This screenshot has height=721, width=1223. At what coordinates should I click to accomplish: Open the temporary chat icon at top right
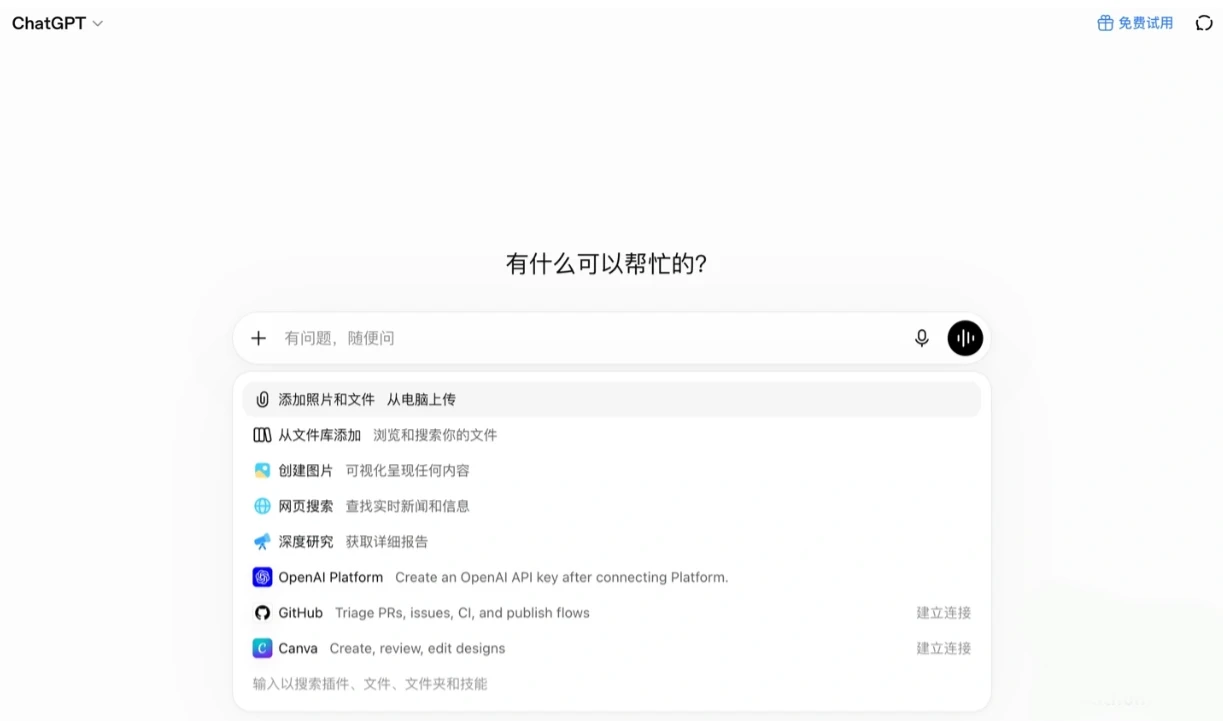tap(1204, 23)
